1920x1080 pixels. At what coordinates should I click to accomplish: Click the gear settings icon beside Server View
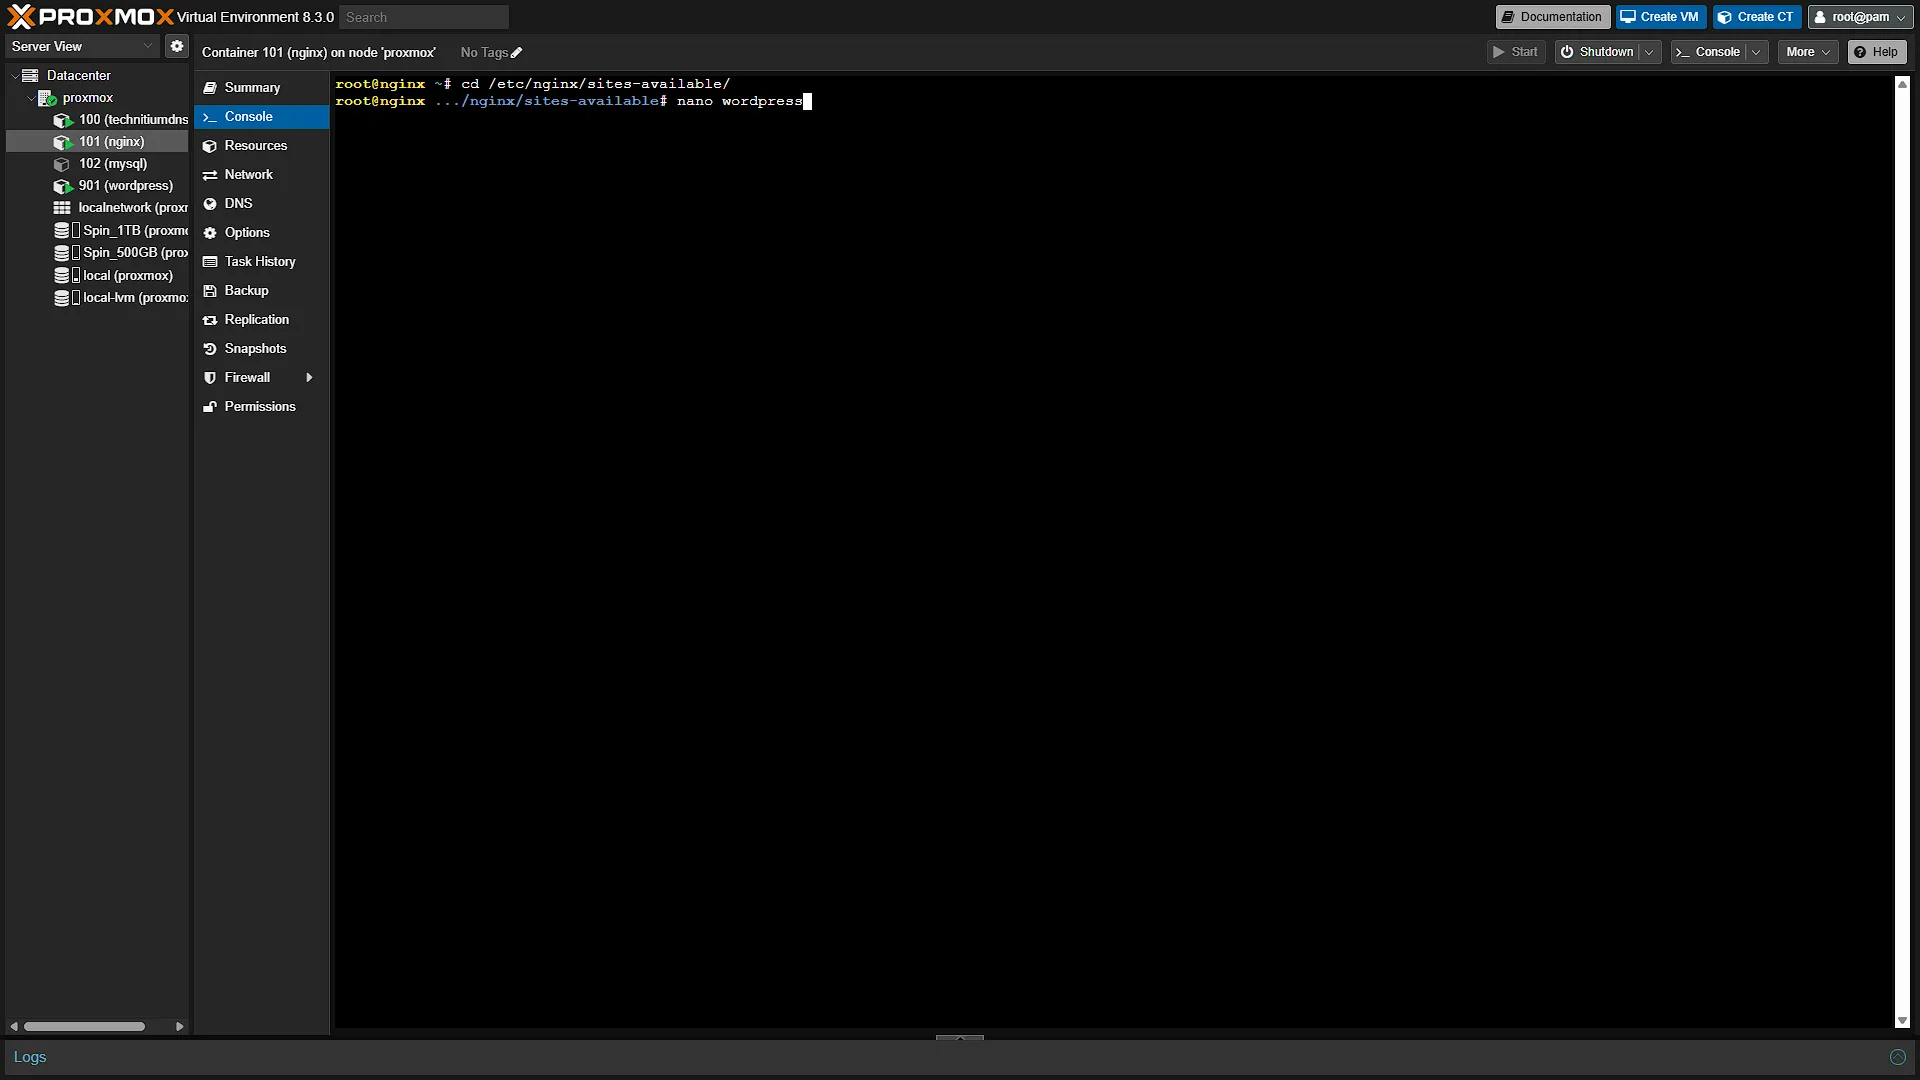coord(177,46)
